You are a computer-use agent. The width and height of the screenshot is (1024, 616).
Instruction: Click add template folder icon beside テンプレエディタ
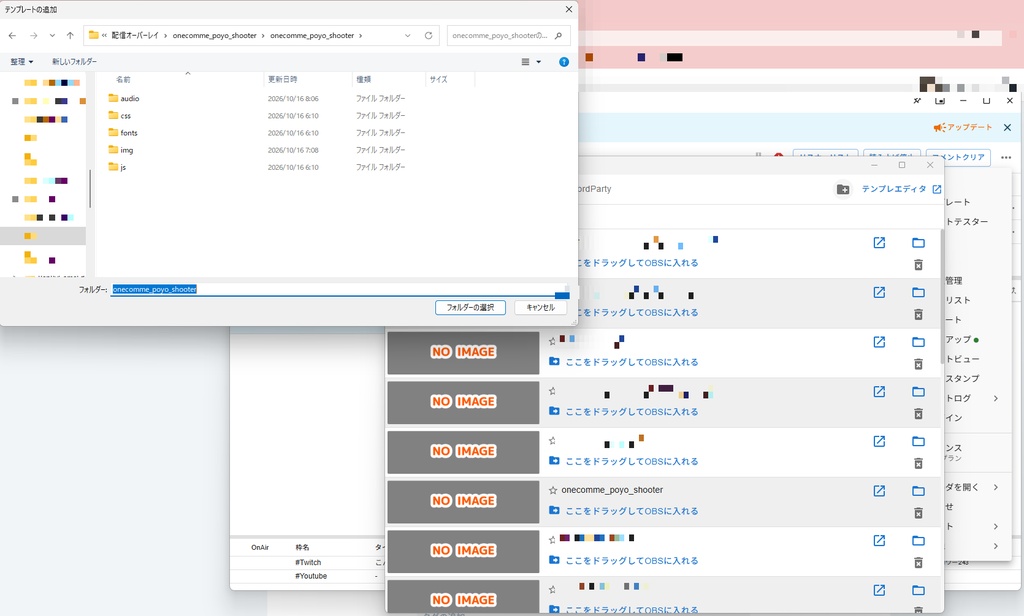[x=843, y=189]
